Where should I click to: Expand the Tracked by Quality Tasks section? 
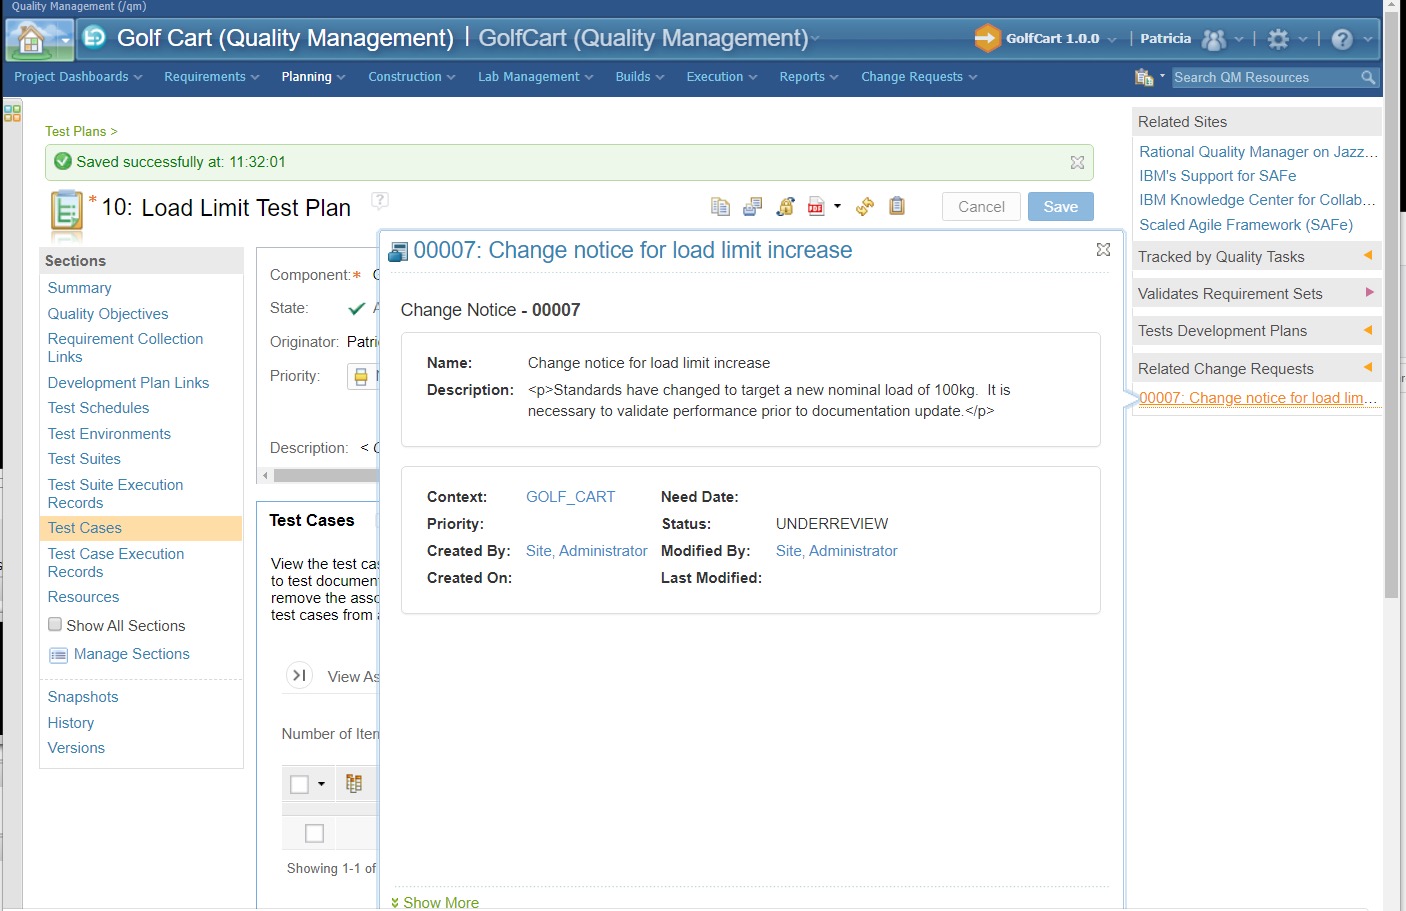point(1368,256)
